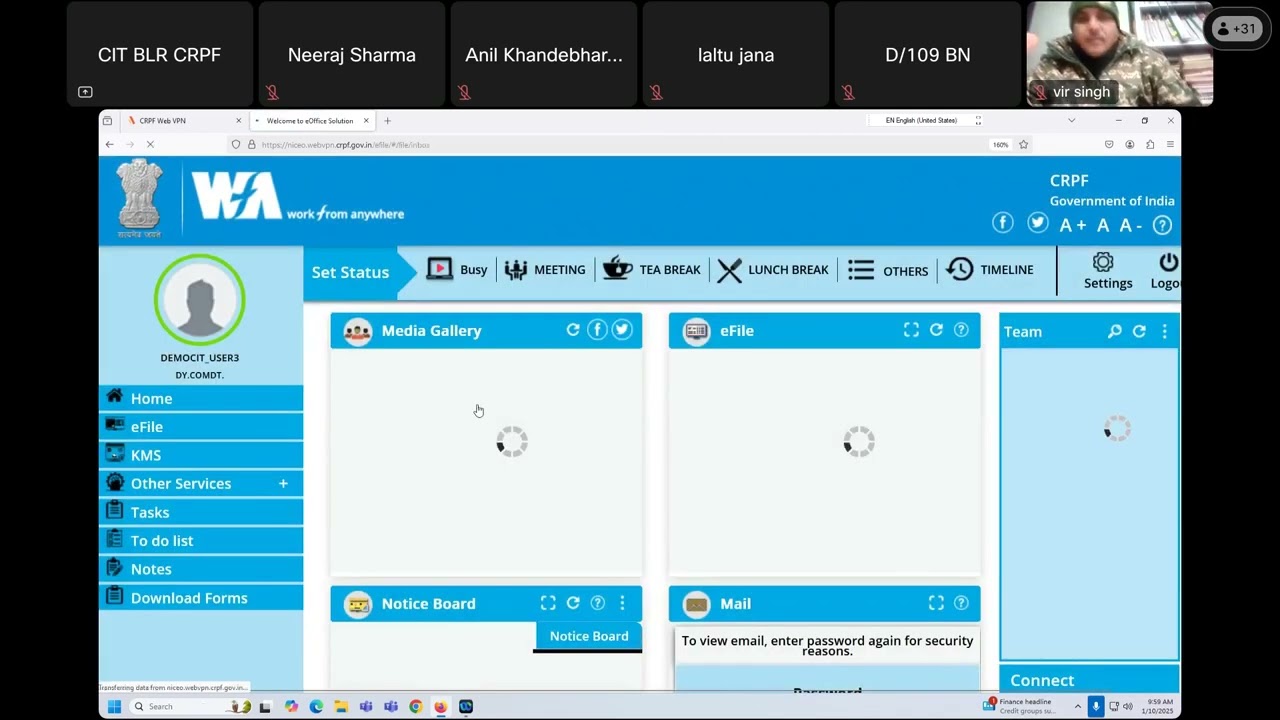Screen dimensions: 1280x720
Task: Set status to Busy
Action: (457, 270)
